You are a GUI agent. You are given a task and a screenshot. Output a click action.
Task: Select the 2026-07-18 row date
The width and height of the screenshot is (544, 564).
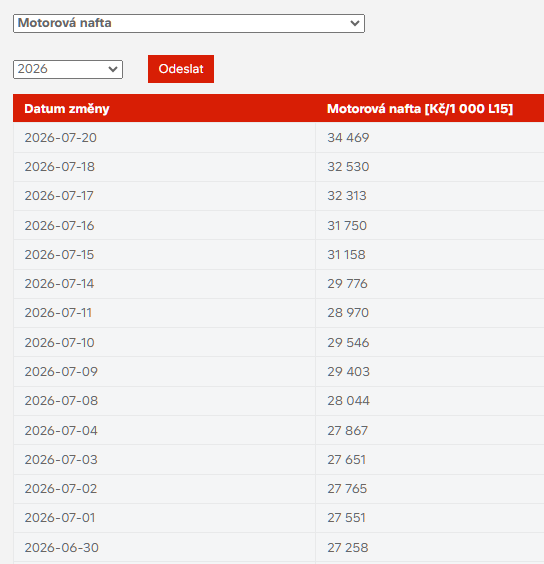[x=59, y=167]
